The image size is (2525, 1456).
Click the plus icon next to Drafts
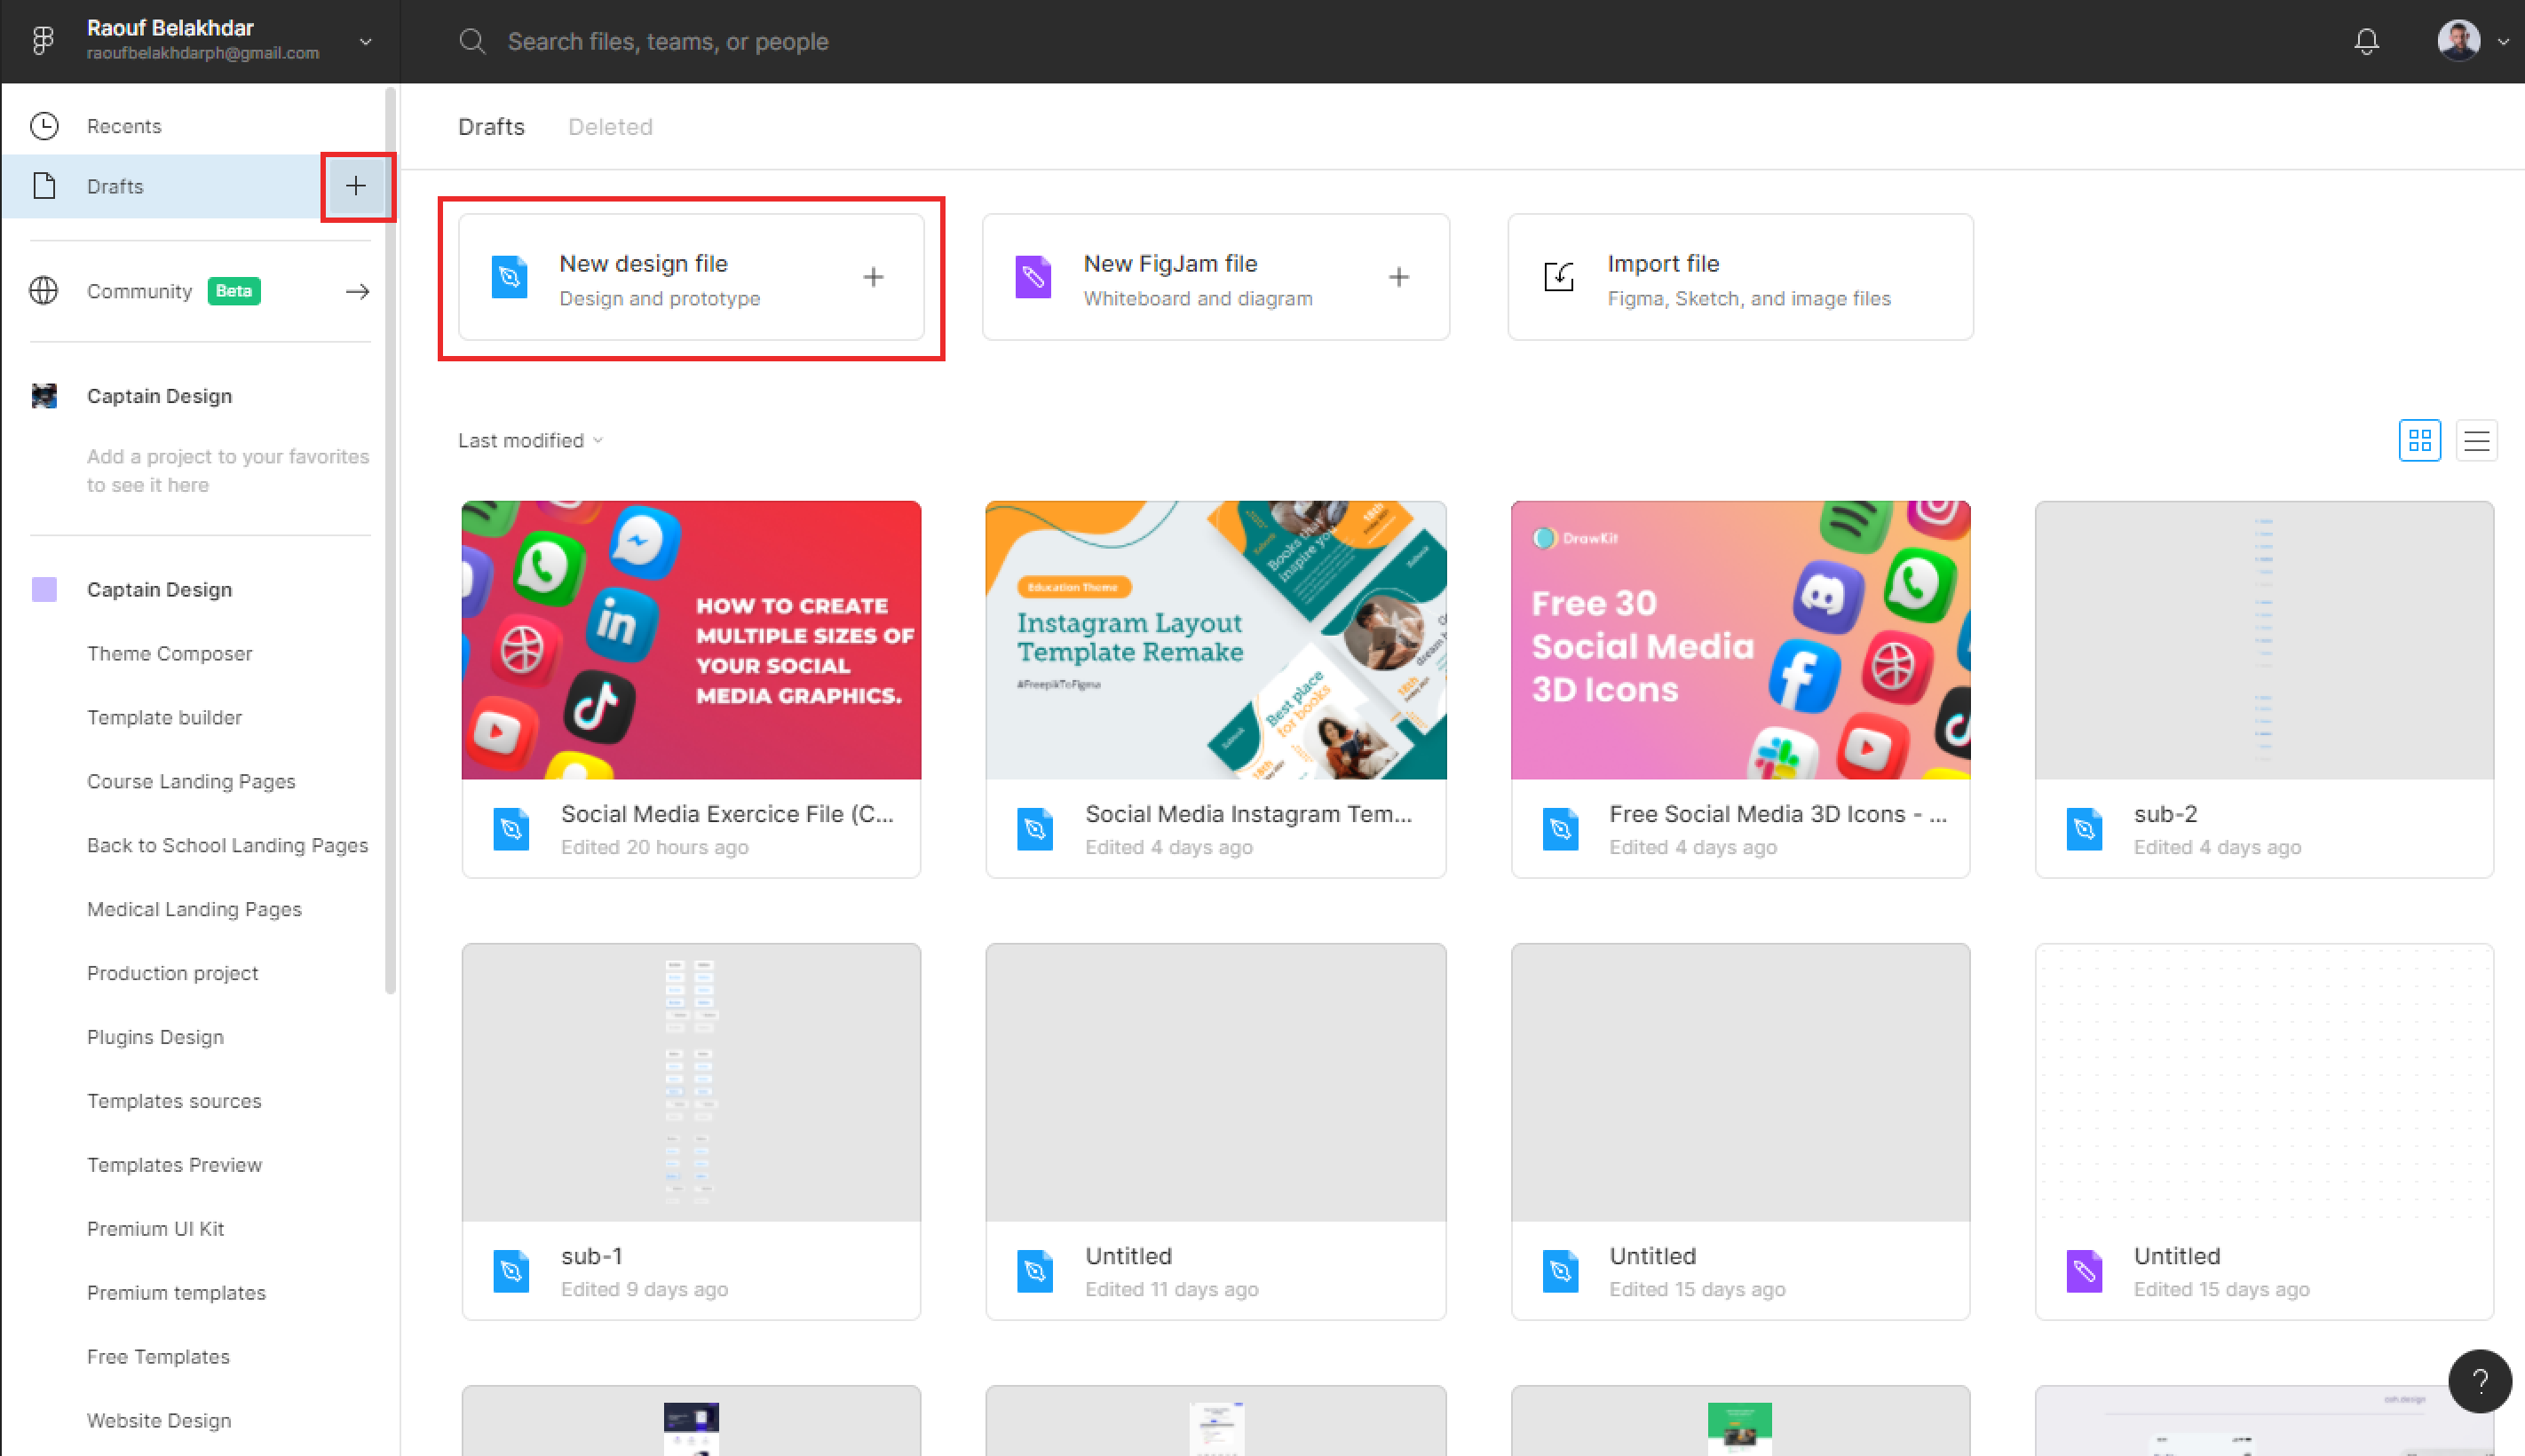357,186
